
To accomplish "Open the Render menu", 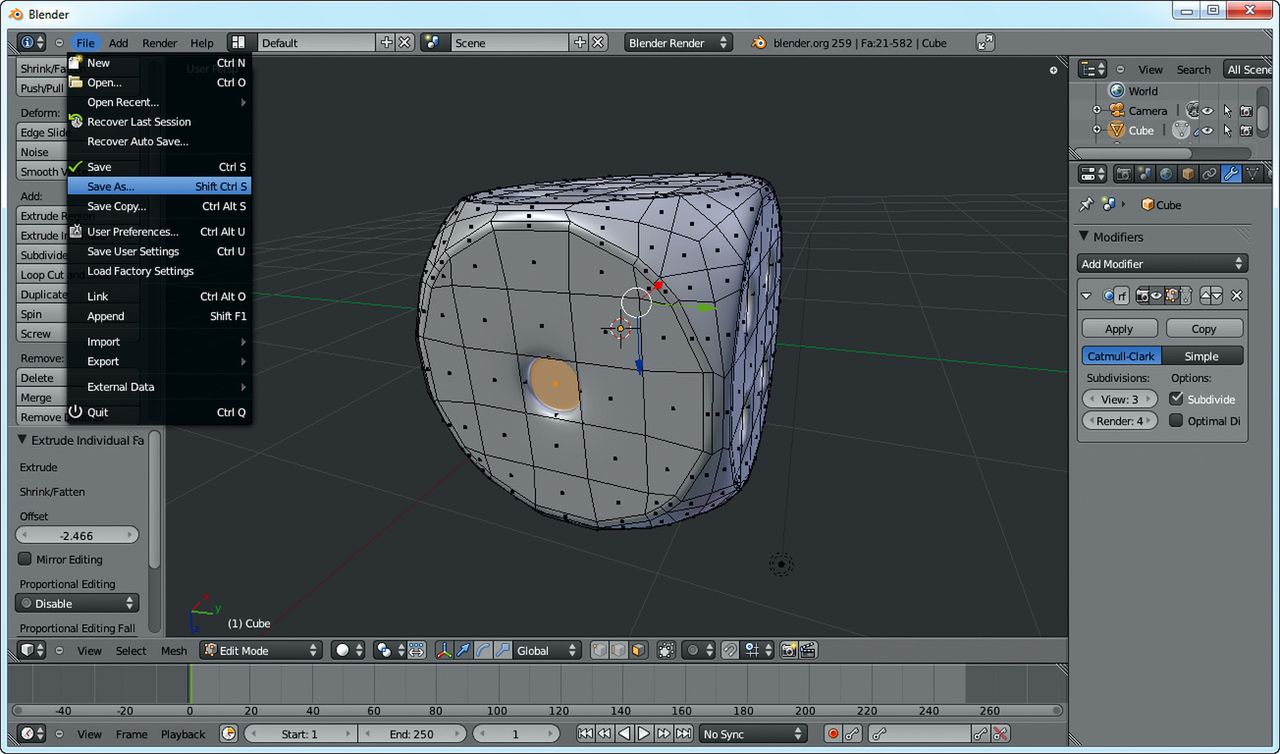I will (x=159, y=43).
